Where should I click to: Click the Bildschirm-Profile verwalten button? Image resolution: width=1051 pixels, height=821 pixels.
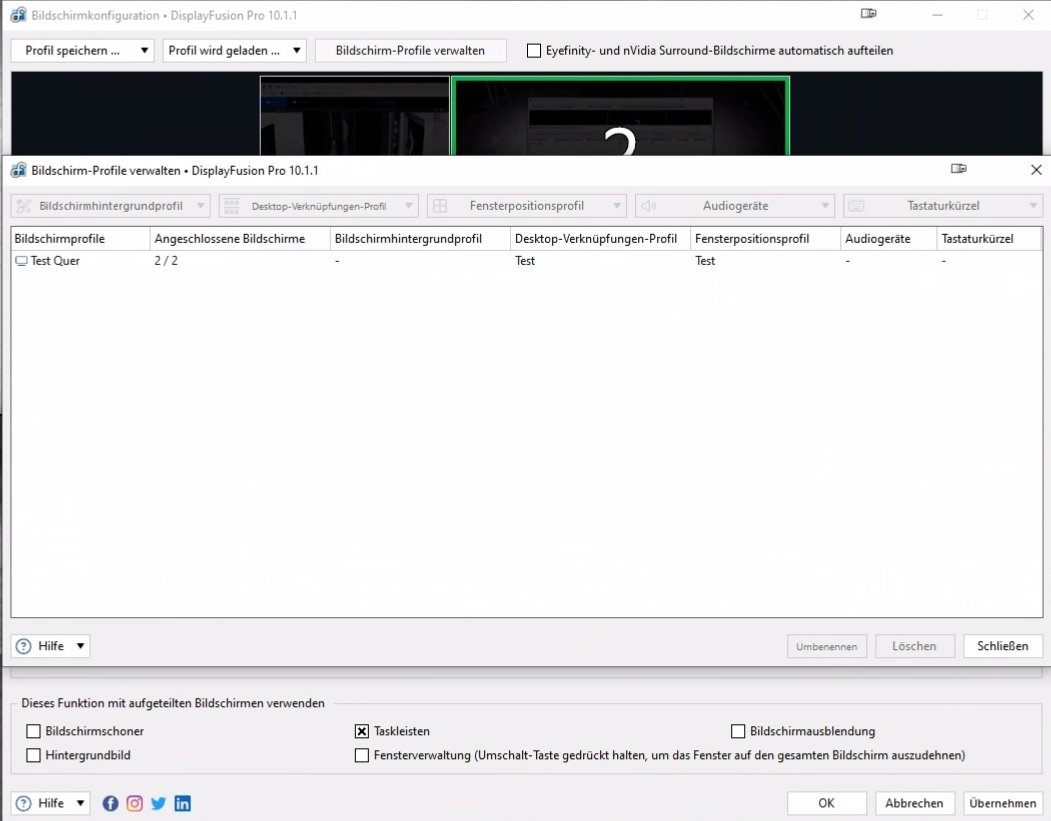[x=410, y=50]
